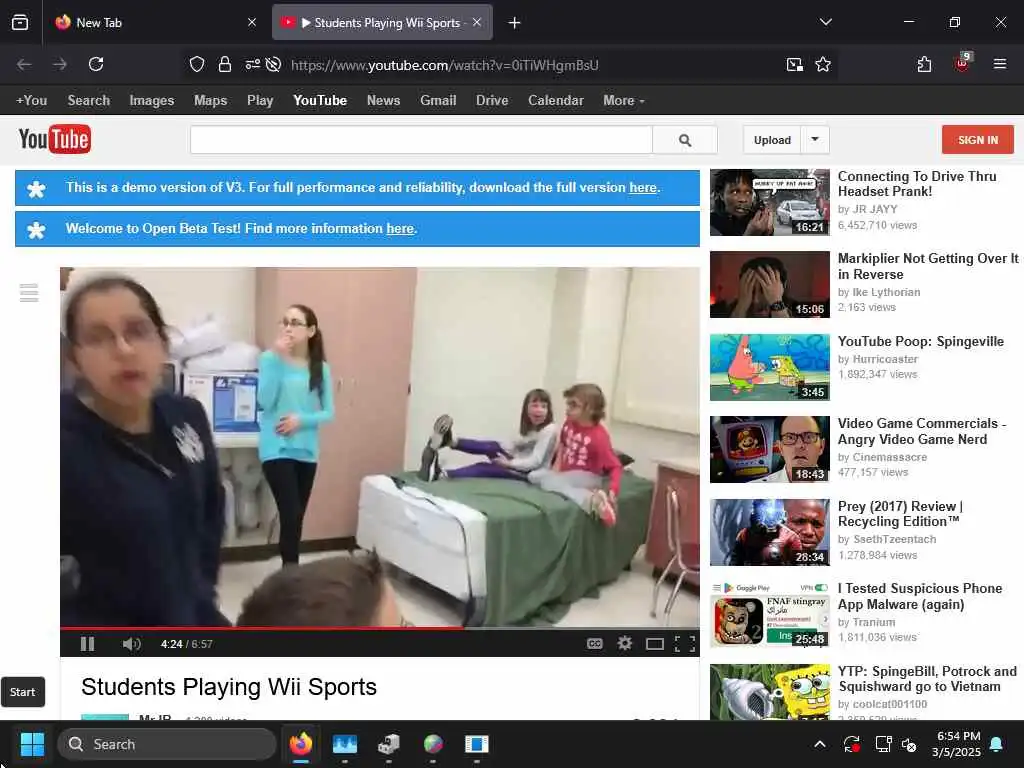Click the 'here' link in the demo version banner

(643, 187)
